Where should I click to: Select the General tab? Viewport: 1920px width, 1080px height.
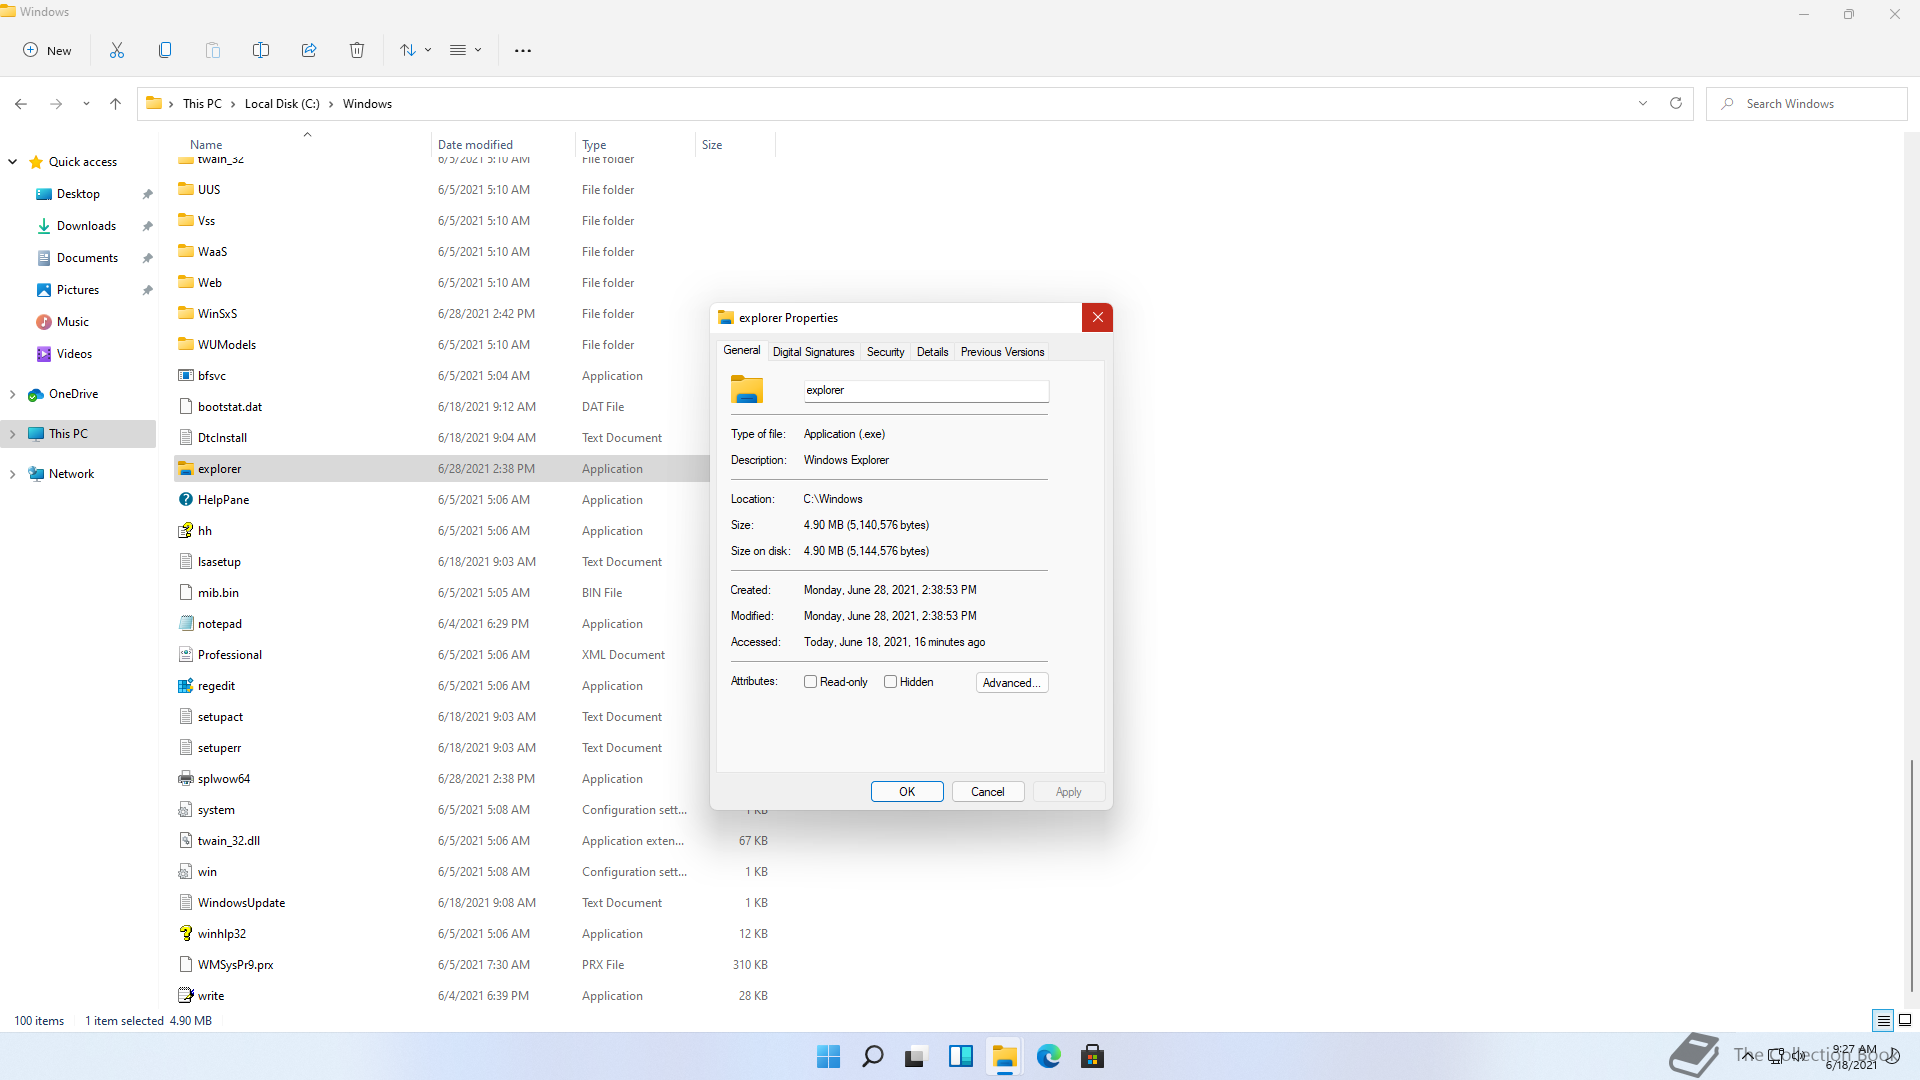click(x=742, y=351)
